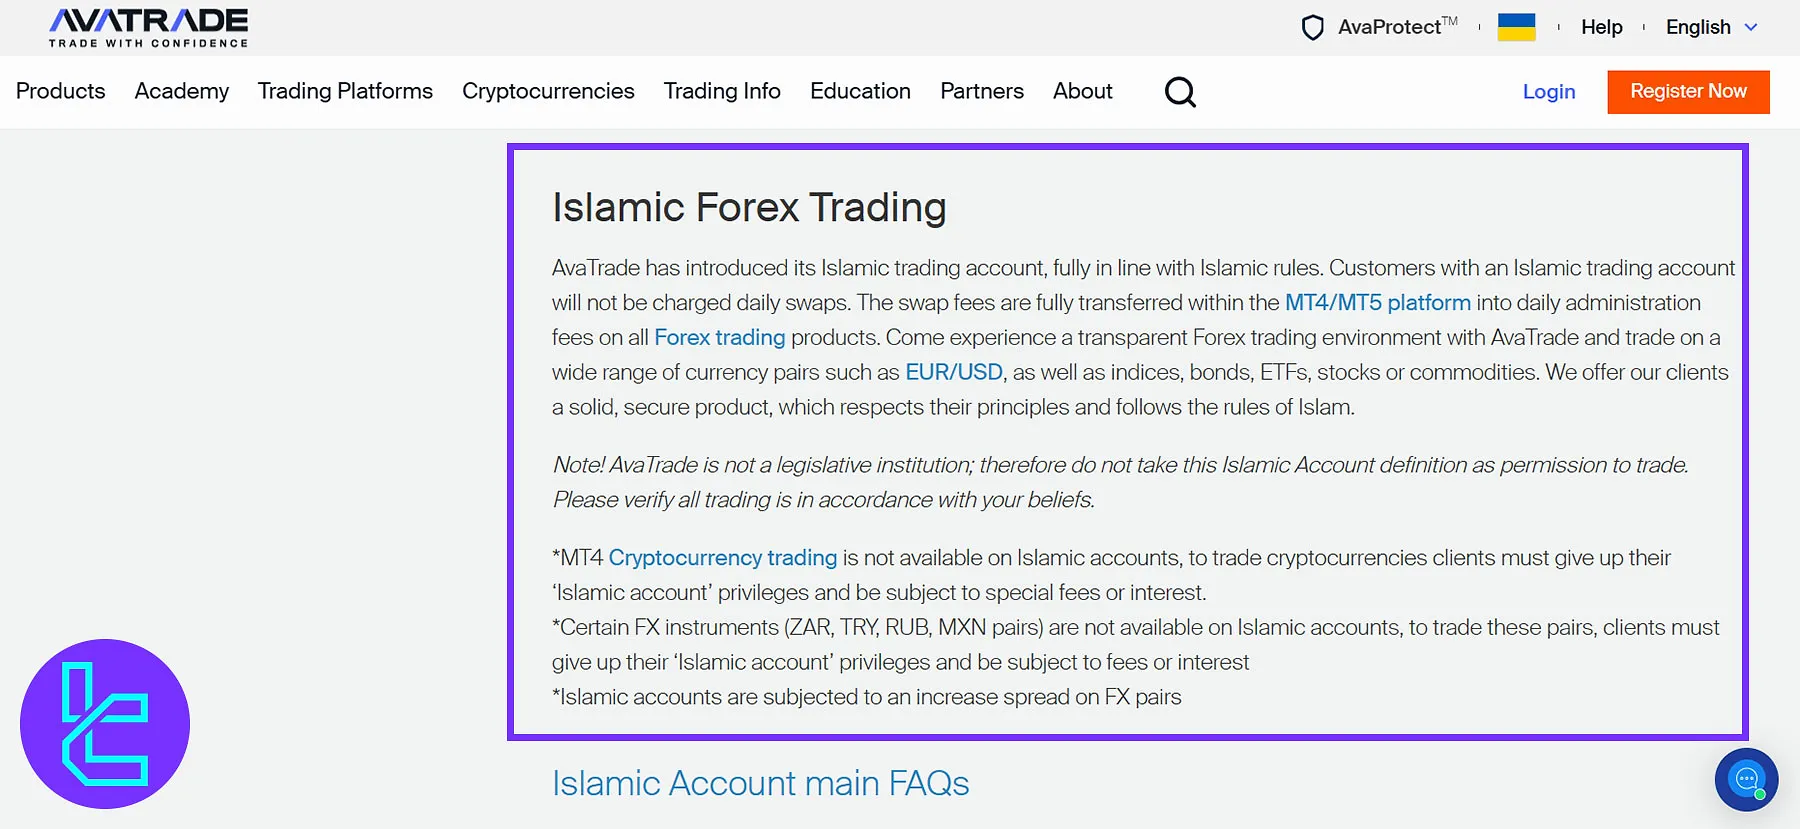Expand the Trading Platforms menu
The height and width of the screenshot is (829, 1800).
344,91
